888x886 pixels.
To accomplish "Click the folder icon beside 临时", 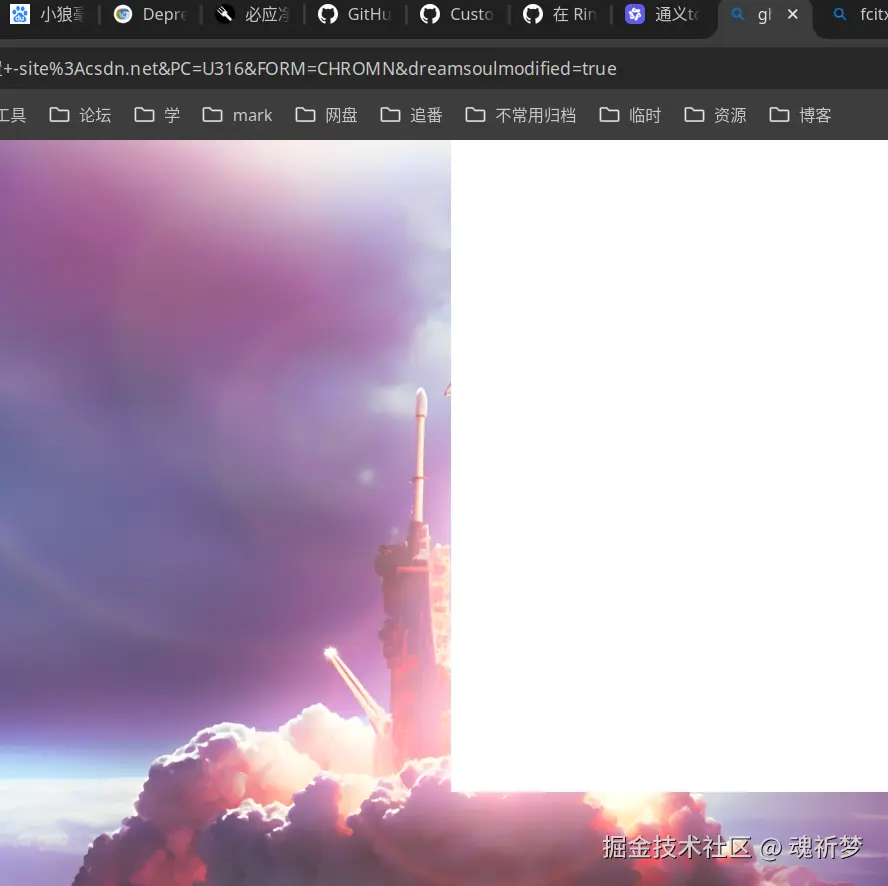I will [x=609, y=115].
